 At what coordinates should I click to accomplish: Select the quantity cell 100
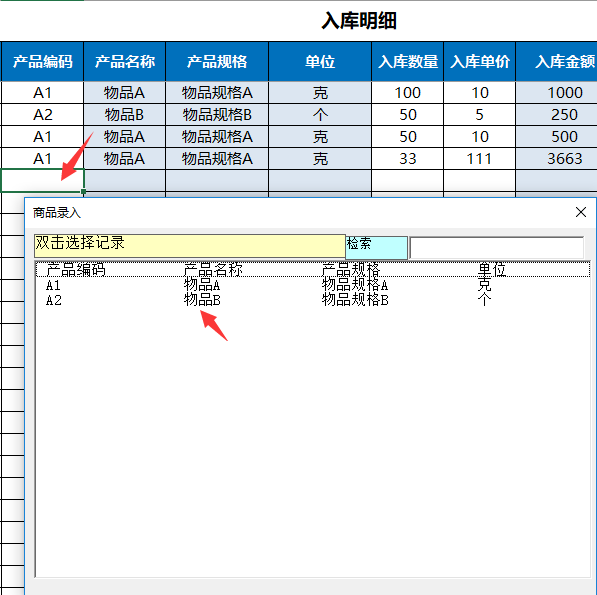[x=407, y=93]
